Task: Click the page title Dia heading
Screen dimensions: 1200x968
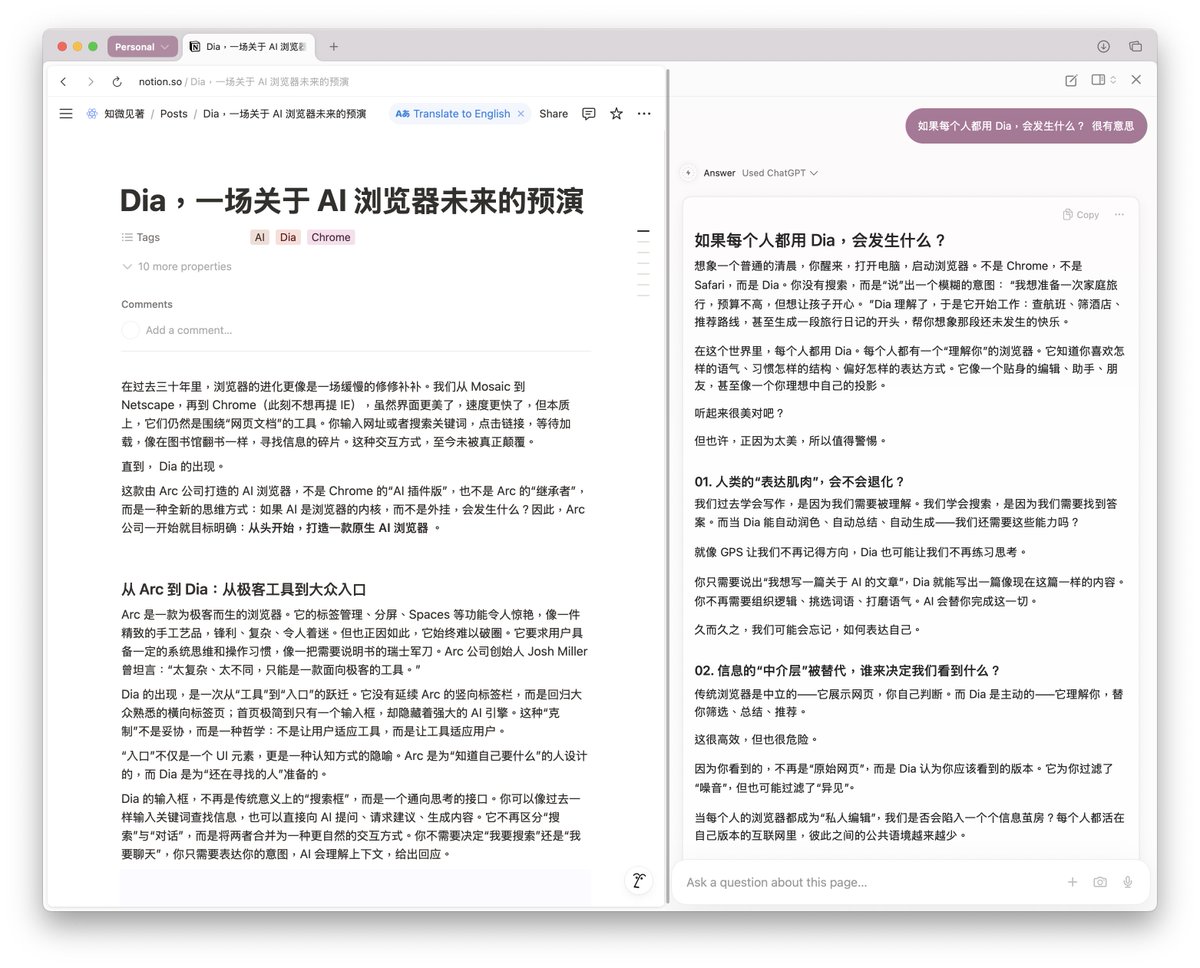Action: (351, 200)
